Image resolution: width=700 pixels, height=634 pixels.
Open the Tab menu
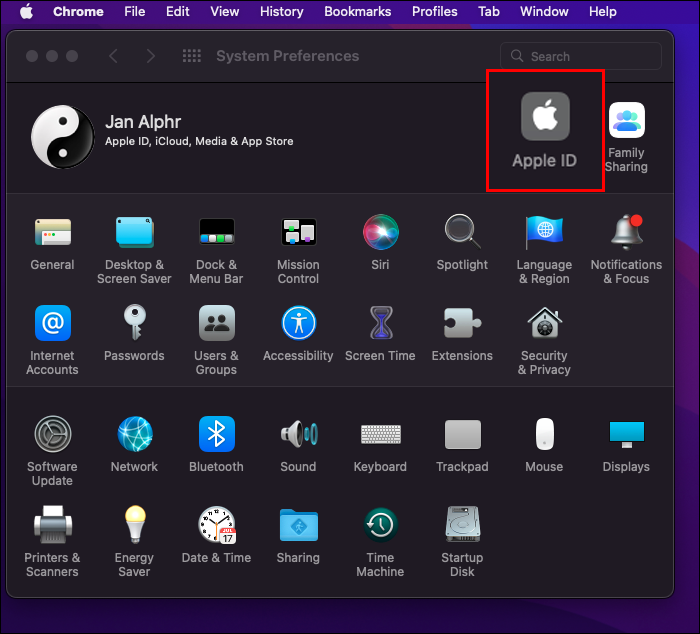pyautogui.click(x=489, y=12)
